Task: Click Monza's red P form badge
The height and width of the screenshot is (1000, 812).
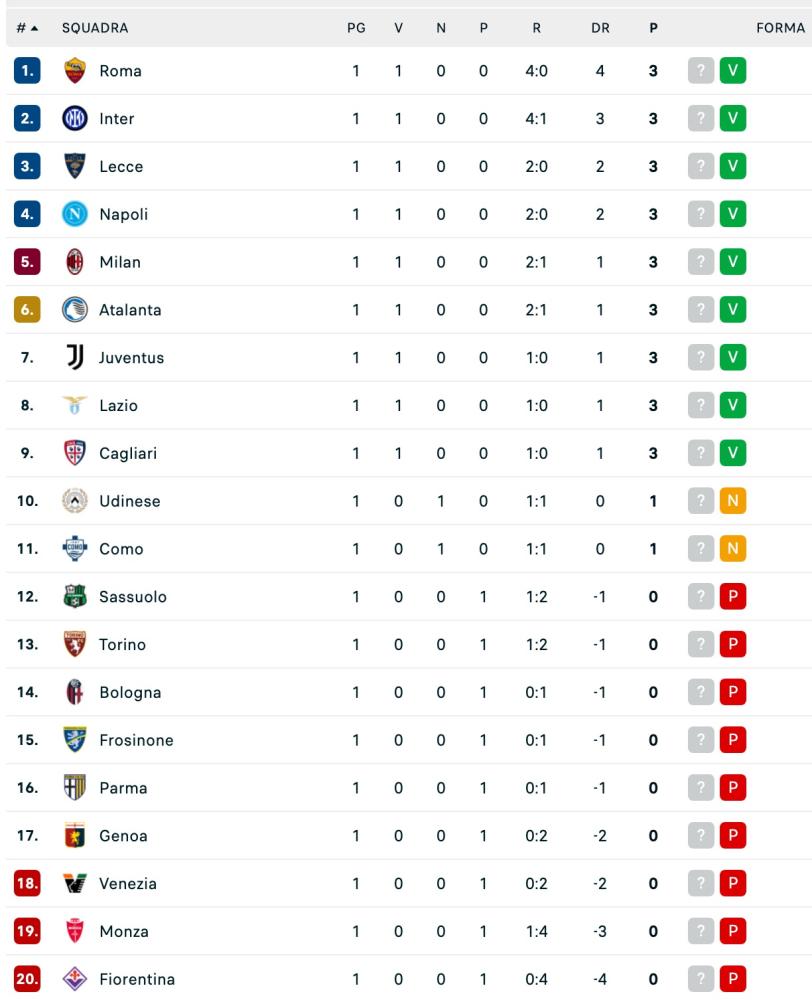Action: (733, 931)
